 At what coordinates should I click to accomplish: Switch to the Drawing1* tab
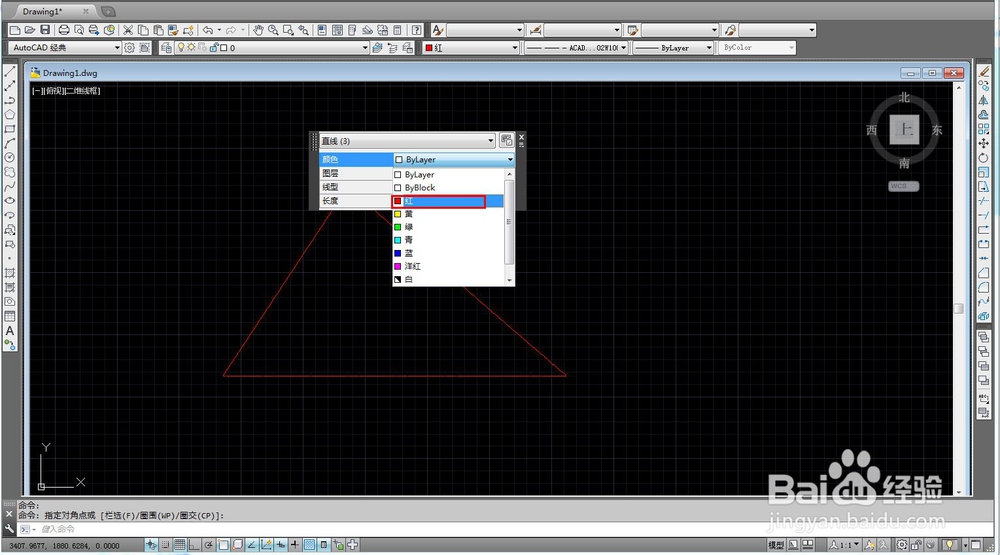point(42,11)
